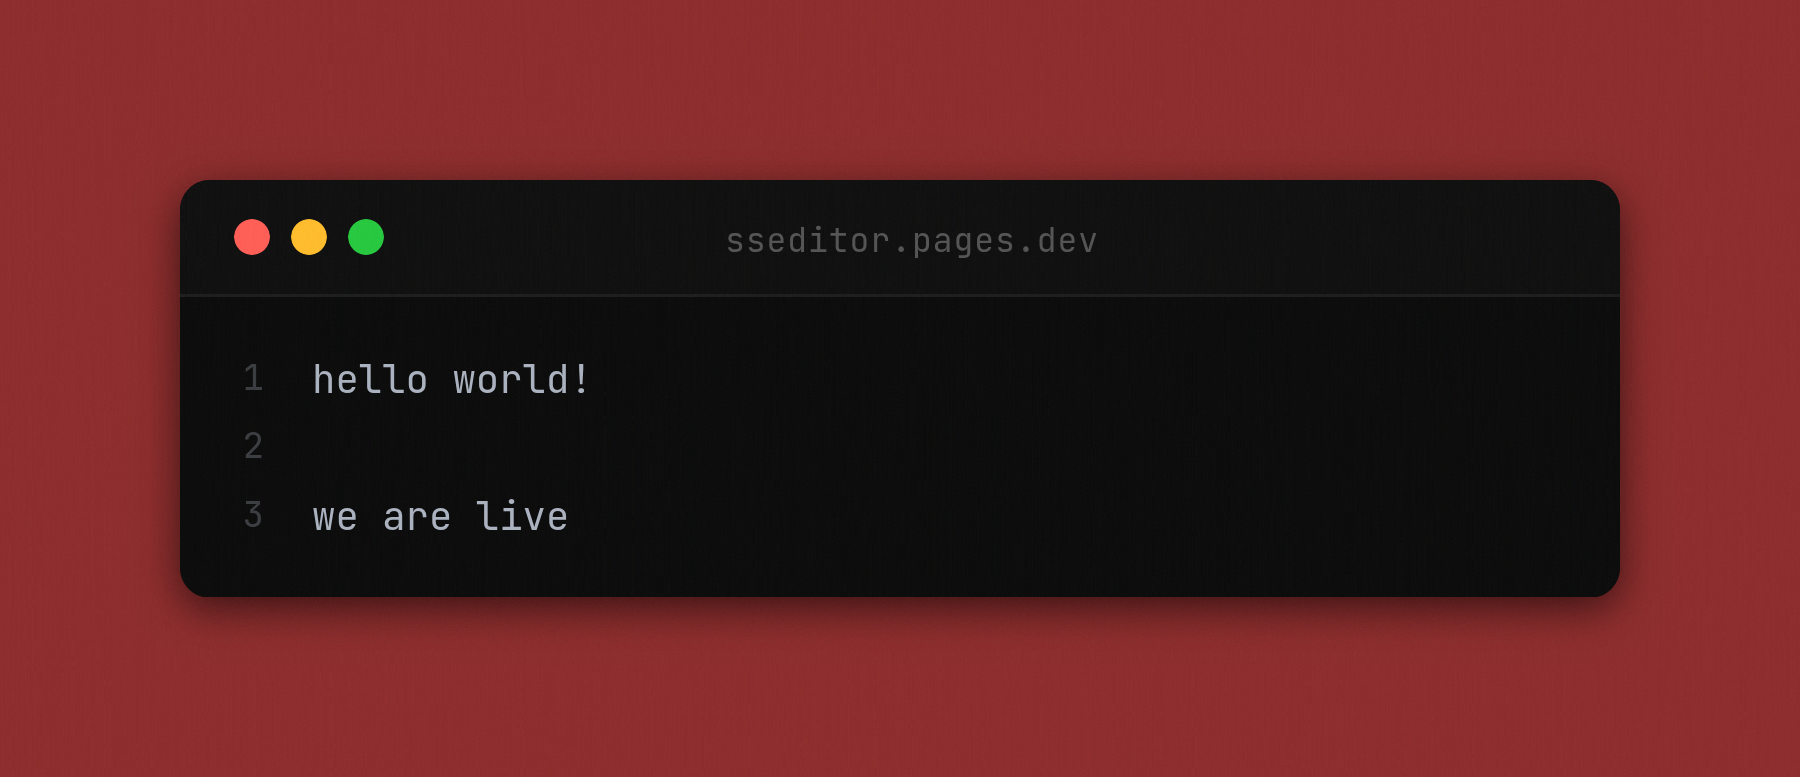
Task: Click the word hello on line 1
Action: coord(370,379)
